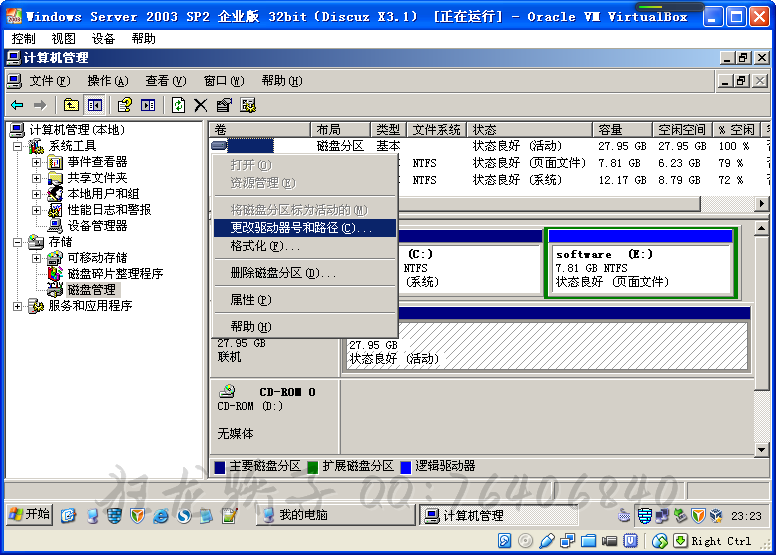
Task: Click the VirtualBox optical disc status icon
Action: tap(525, 541)
